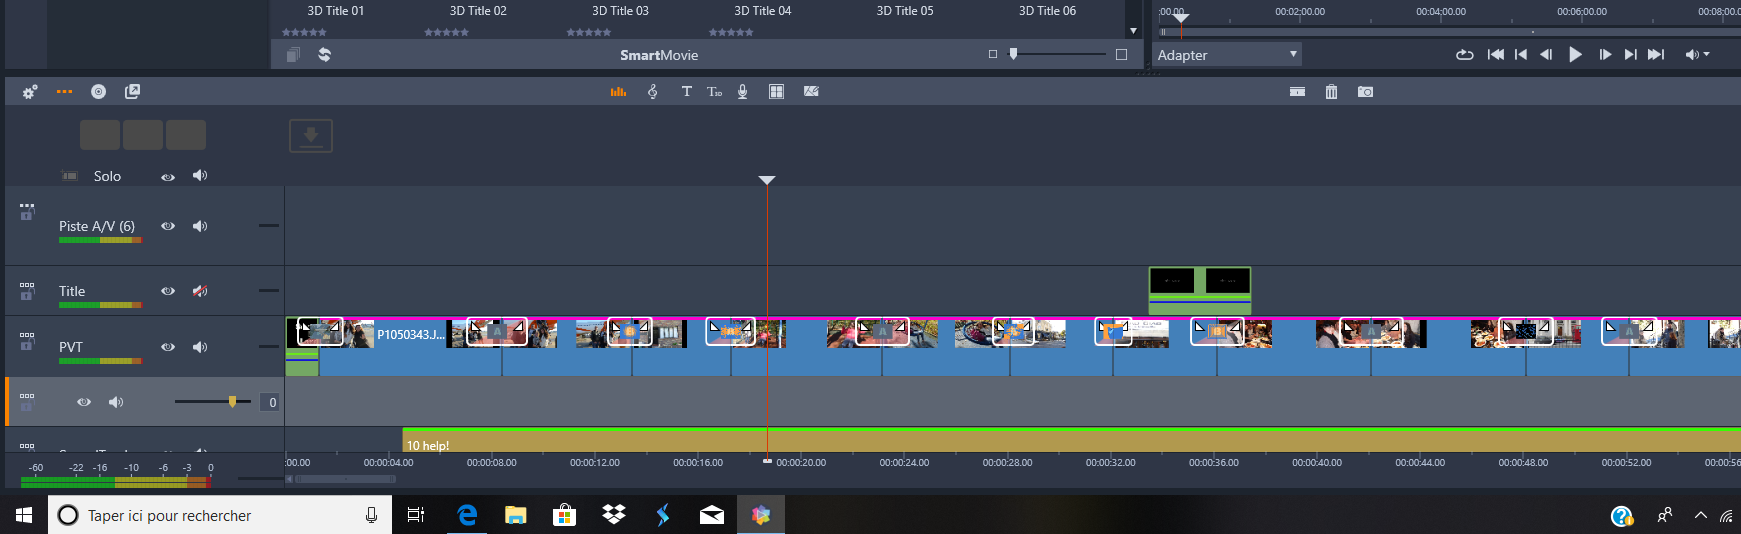Adjust selected track volume slider
This screenshot has height=534, width=1741.
click(x=232, y=401)
